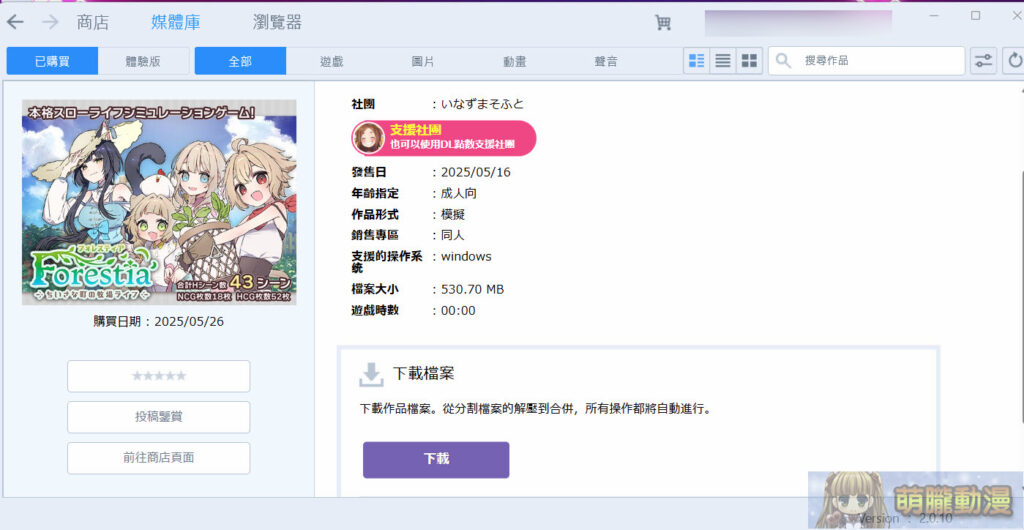This screenshot has width=1024, height=530.
Task: Open the 瀏覽器 tab
Action: 277,23
